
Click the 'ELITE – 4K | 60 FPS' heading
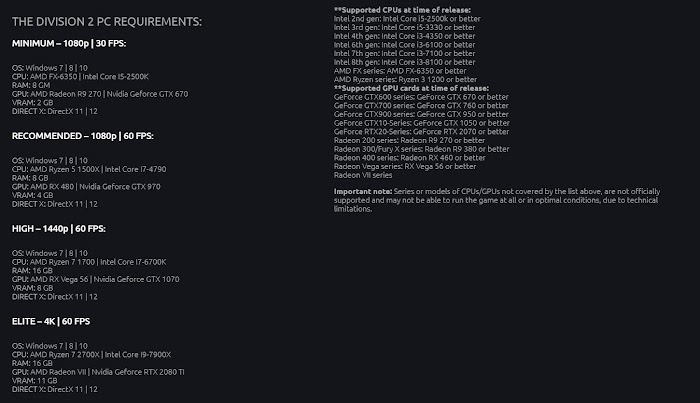tap(51, 321)
